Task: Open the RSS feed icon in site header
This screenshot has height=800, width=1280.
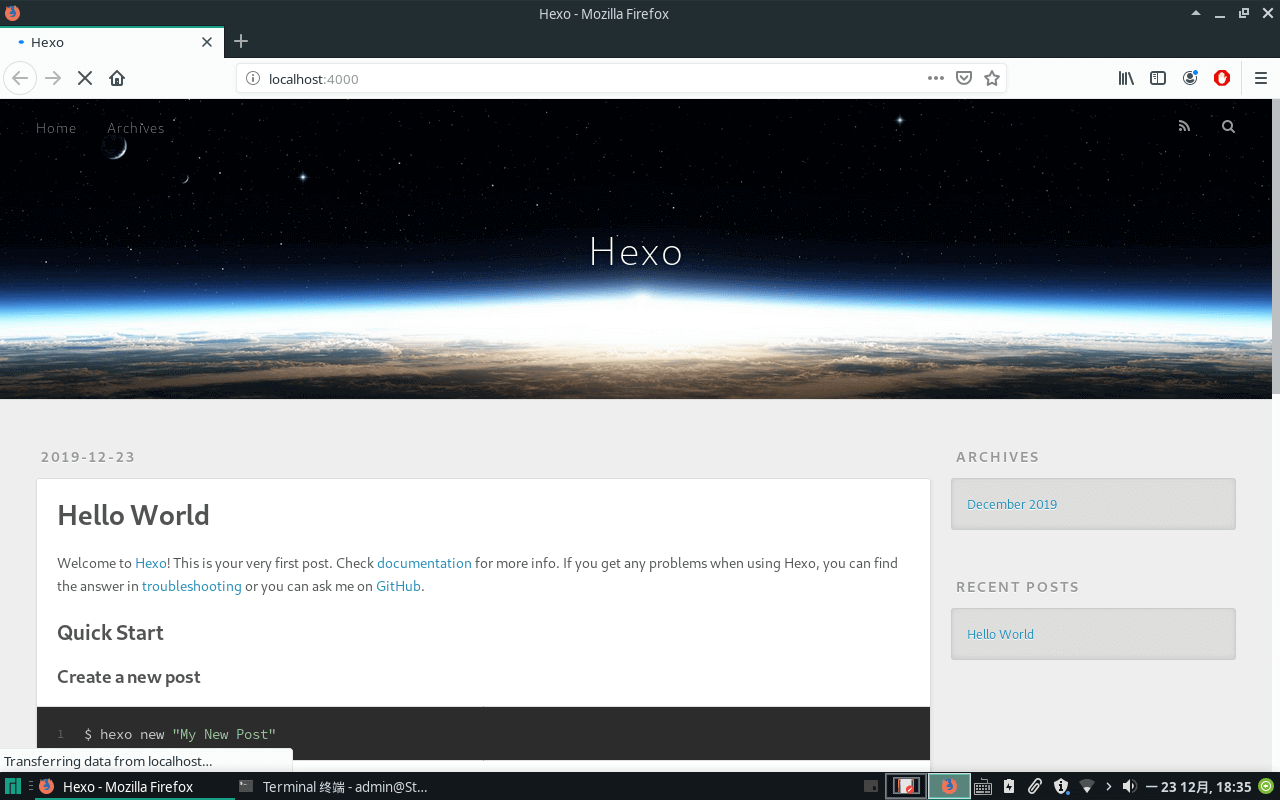Action: pos(1184,126)
